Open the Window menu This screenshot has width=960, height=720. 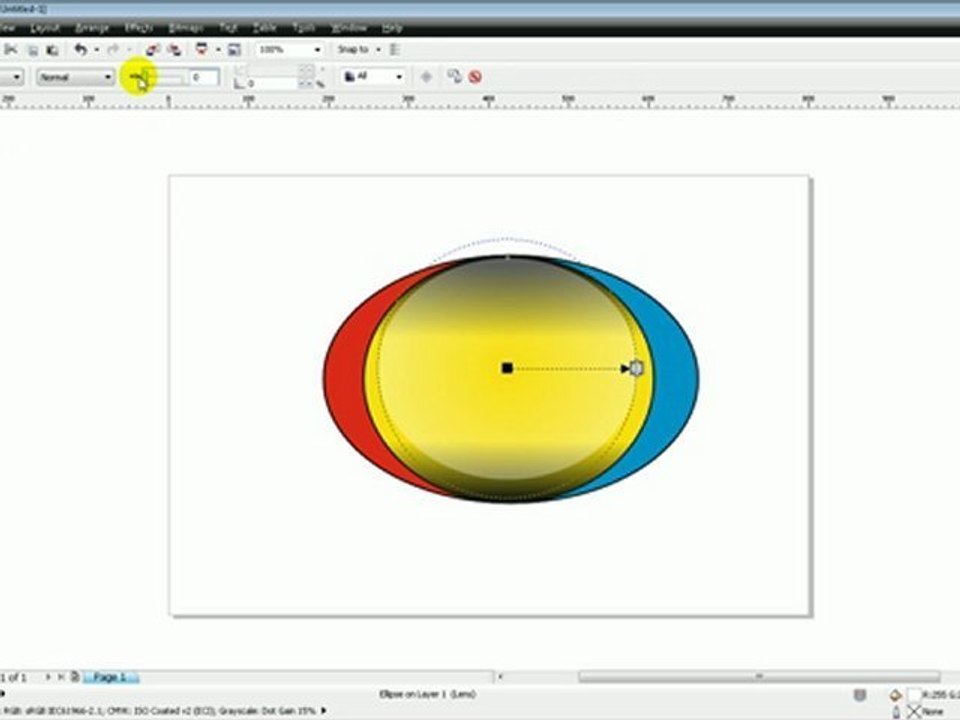pos(349,28)
